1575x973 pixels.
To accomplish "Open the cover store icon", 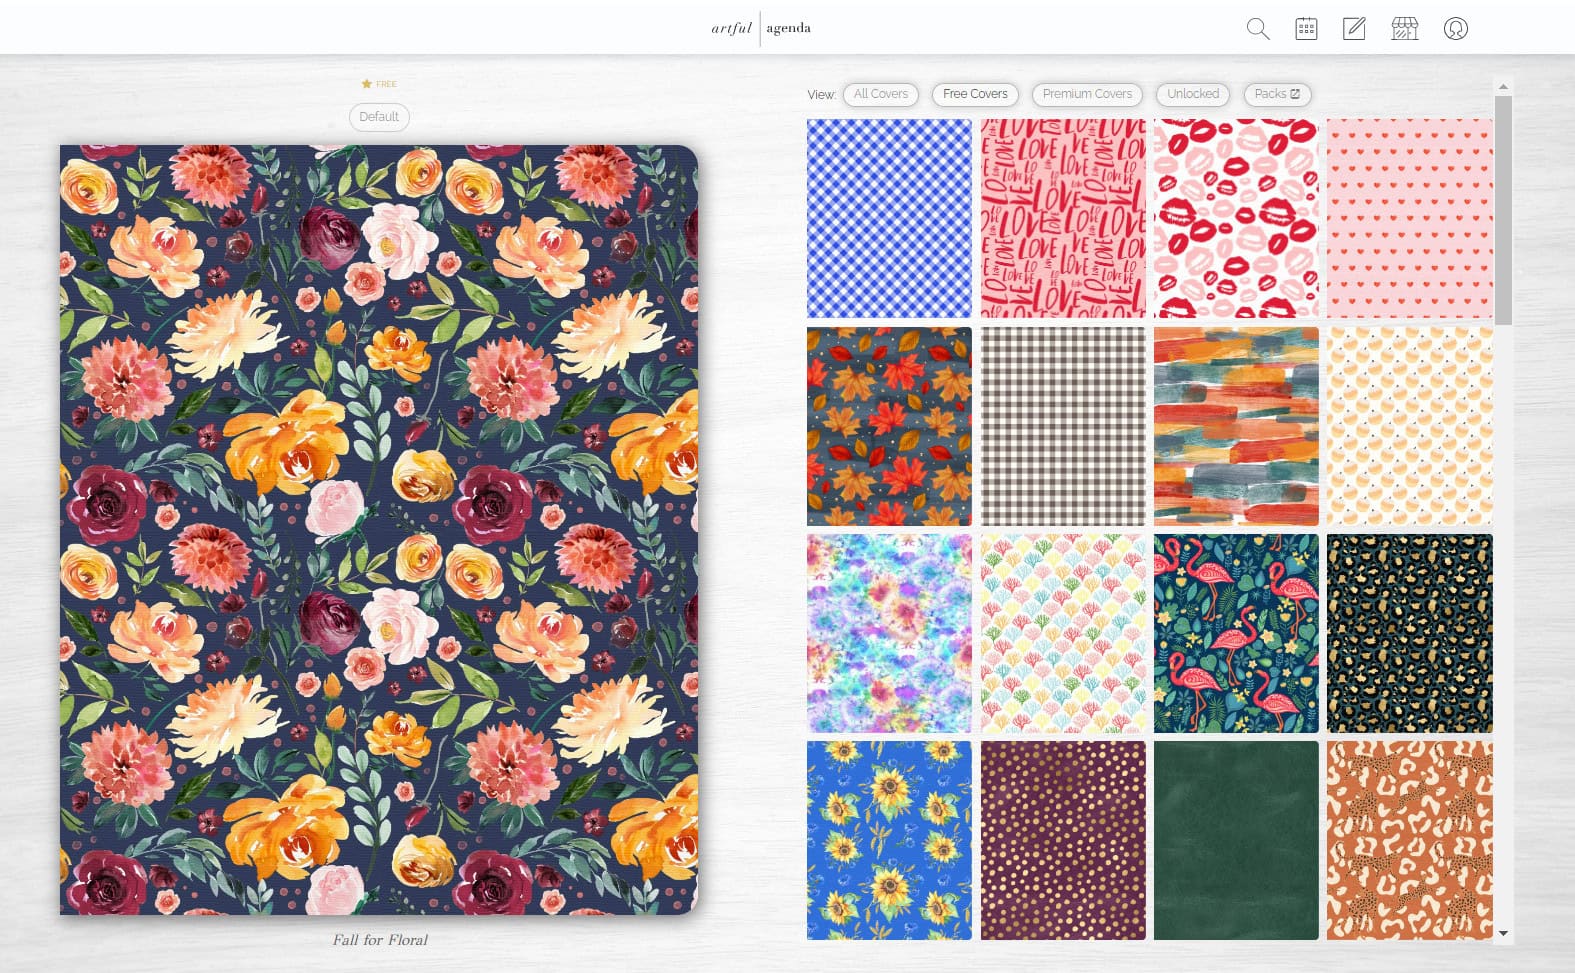I will [x=1405, y=29].
